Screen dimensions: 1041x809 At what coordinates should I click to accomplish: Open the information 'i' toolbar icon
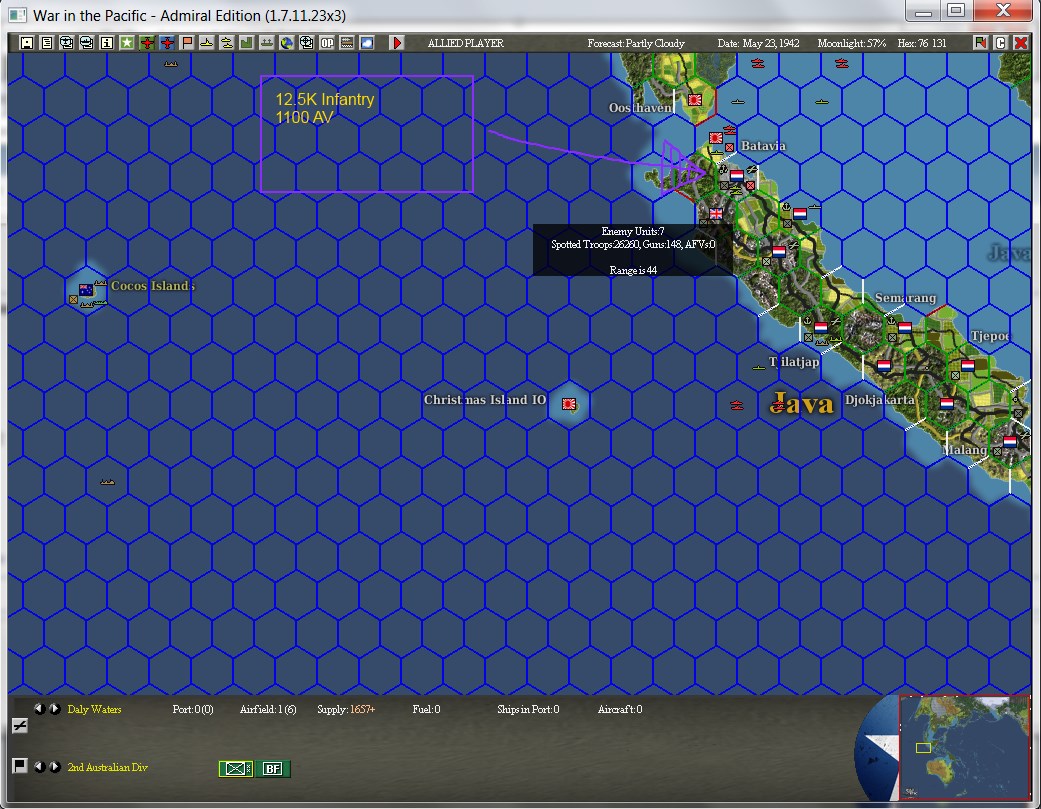point(106,43)
